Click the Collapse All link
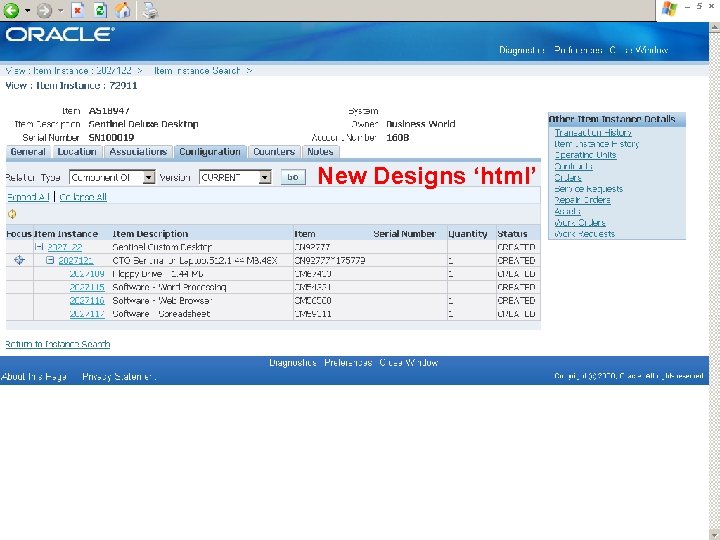This screenshot has height=540, width=720. coord(83,197)
